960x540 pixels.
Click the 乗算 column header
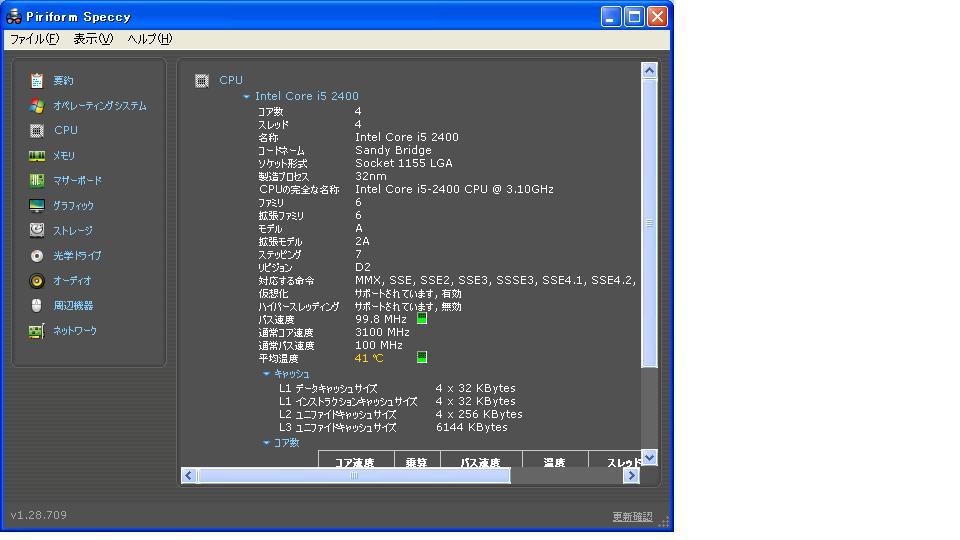[x=417, y=460]
